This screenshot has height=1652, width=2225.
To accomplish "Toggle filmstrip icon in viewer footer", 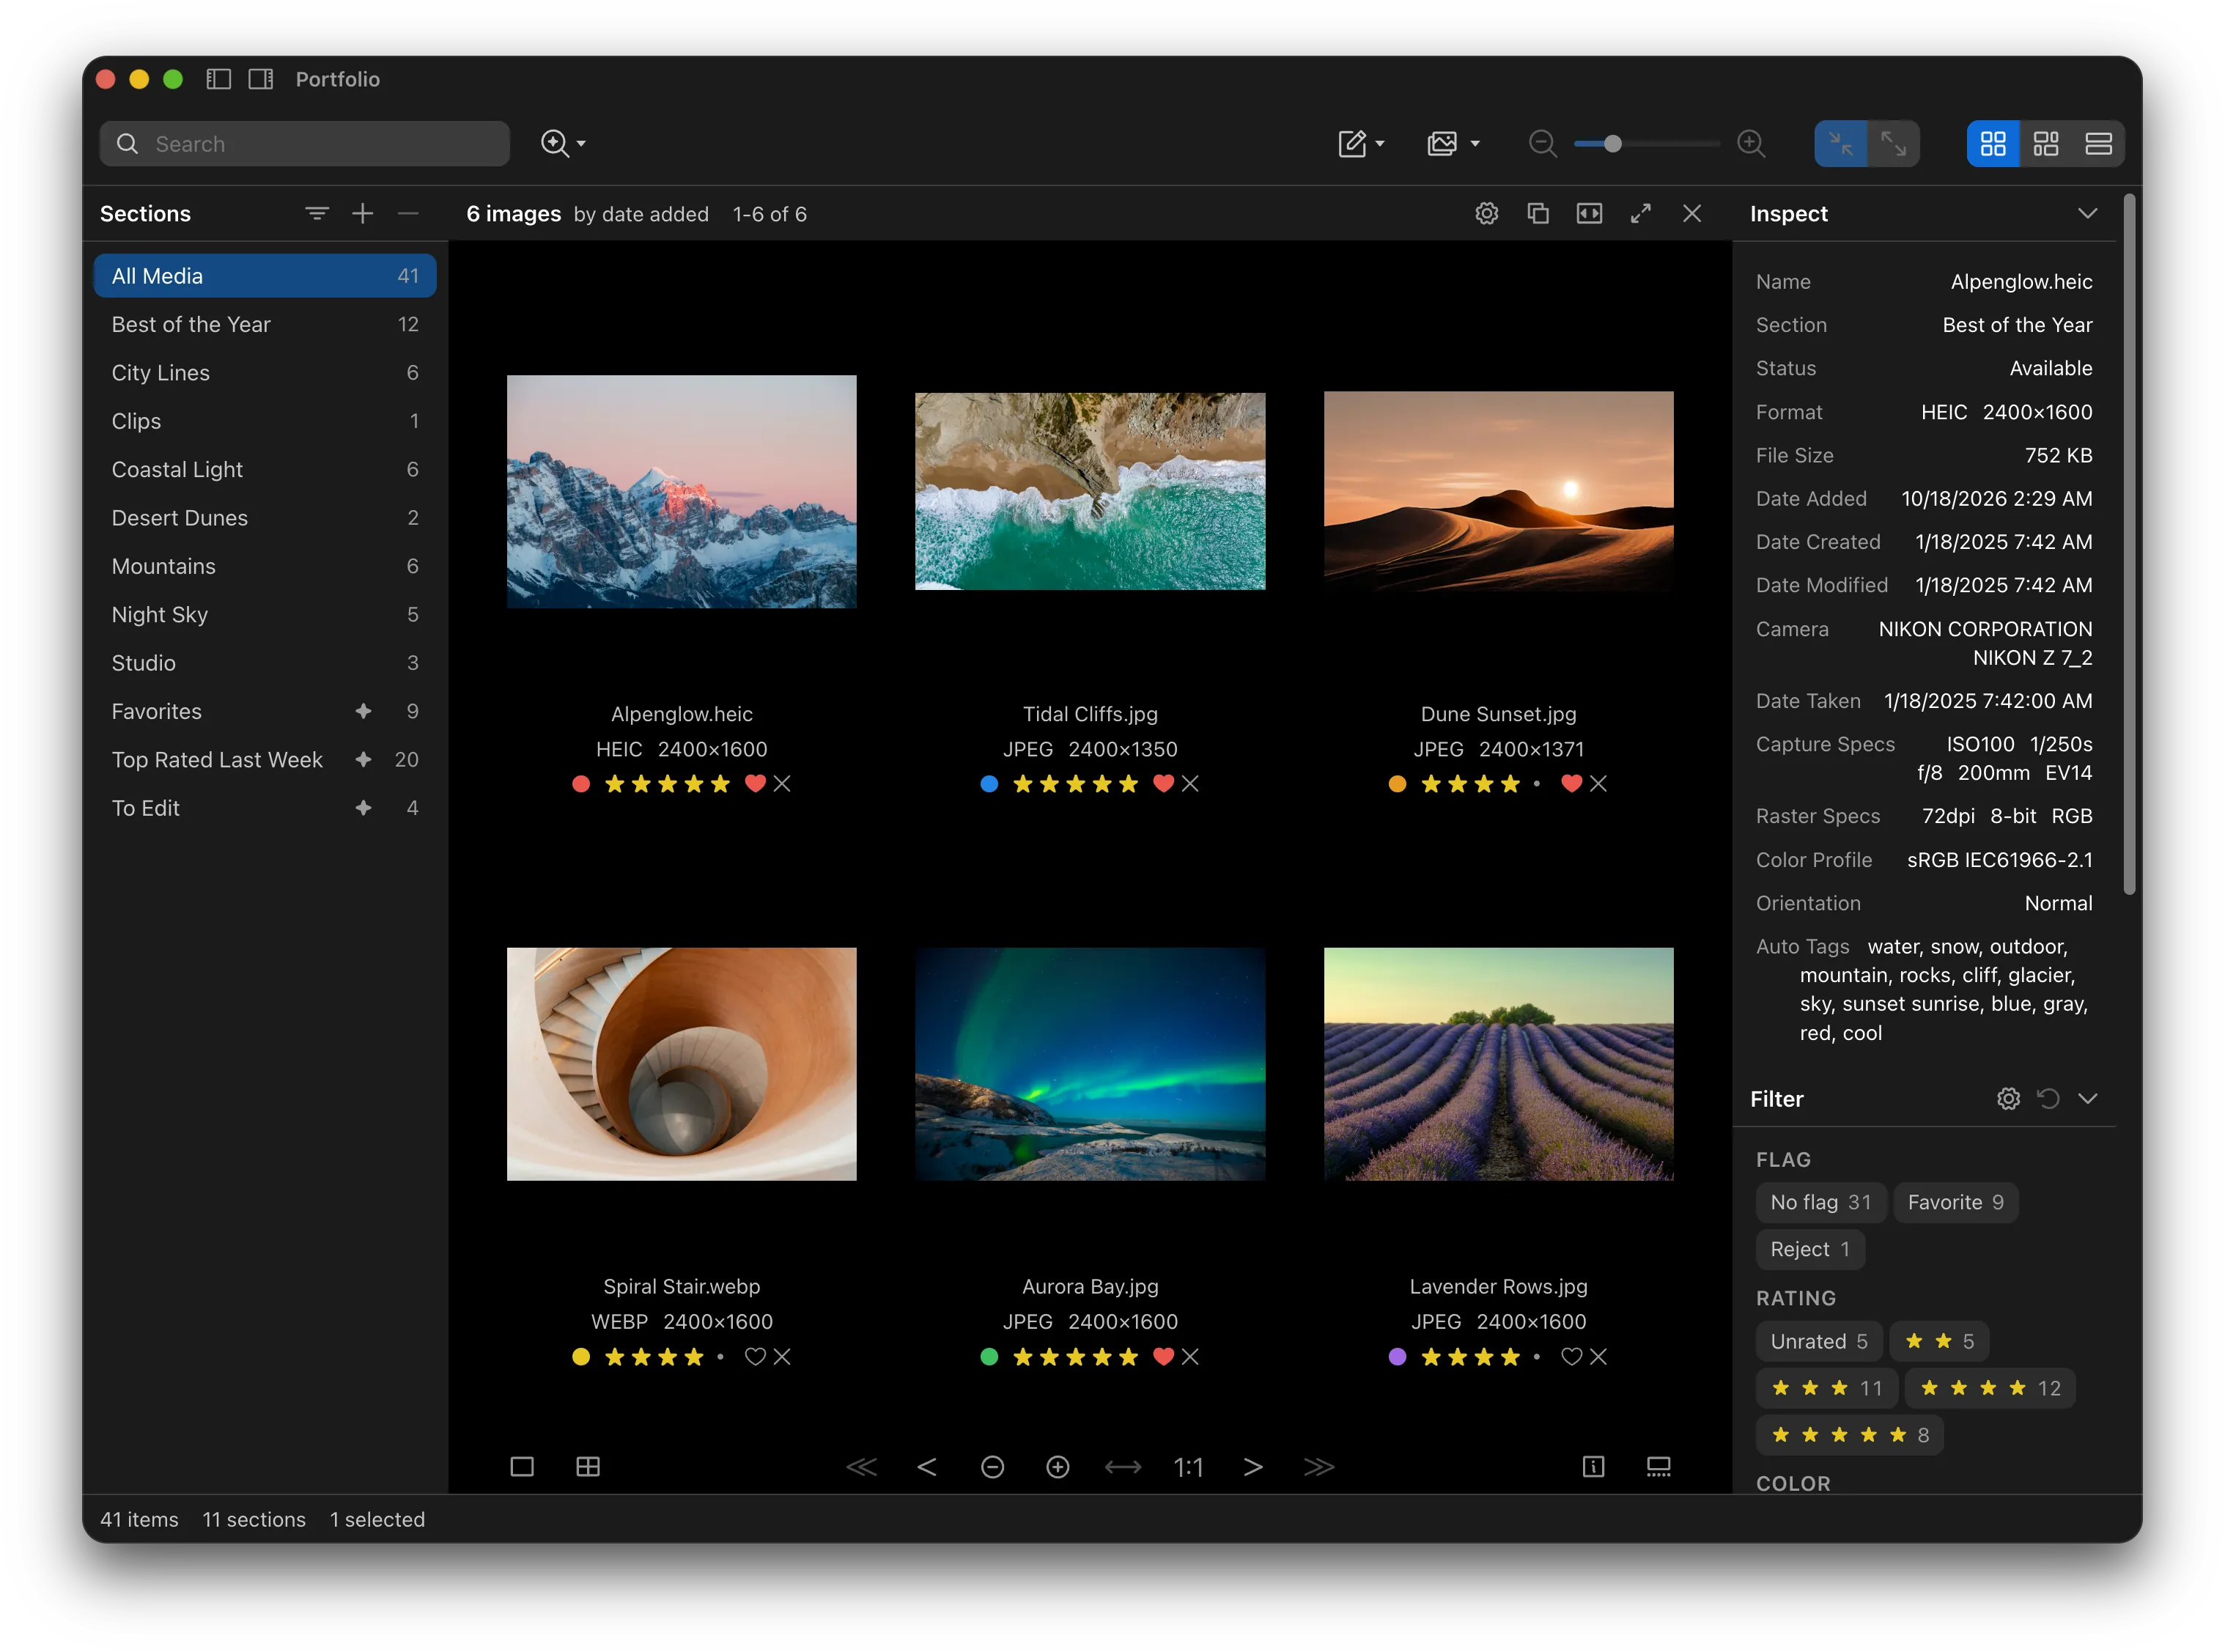I will pyautogui.click(x=1659, y=1466).
